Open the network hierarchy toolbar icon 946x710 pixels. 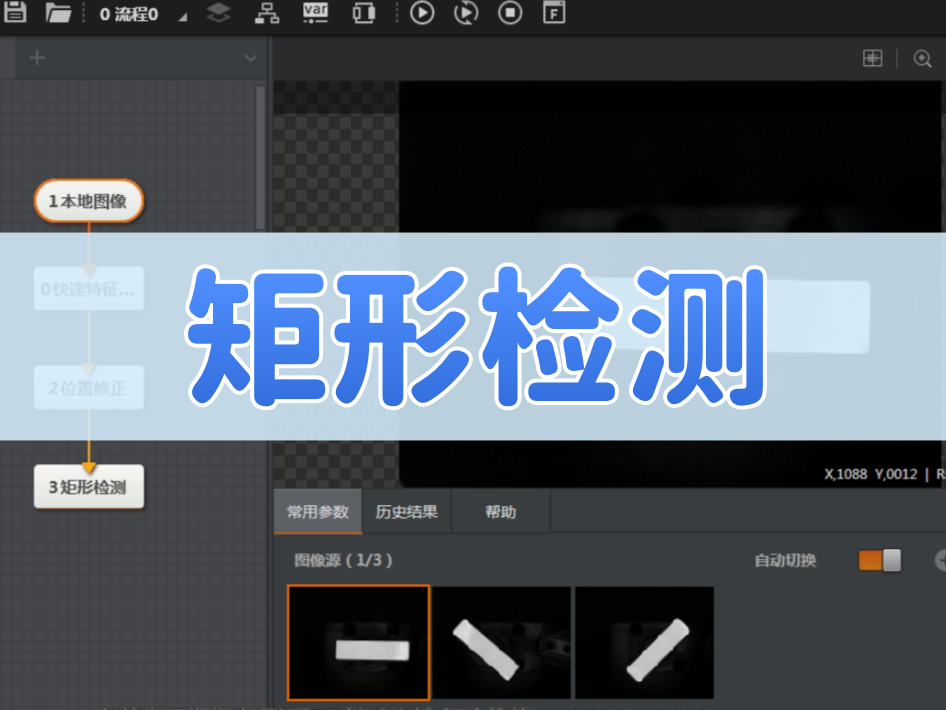point(267,13)
